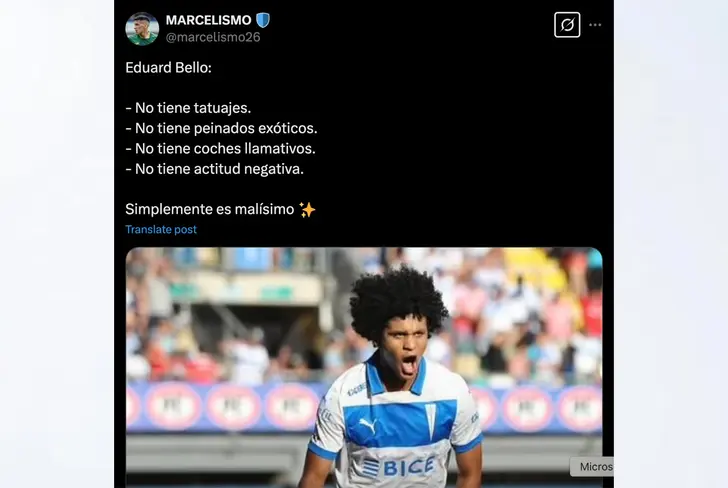This screenshot has height=488, width=728.
Task: Click the Translate post link
Action: pos(161,229)
